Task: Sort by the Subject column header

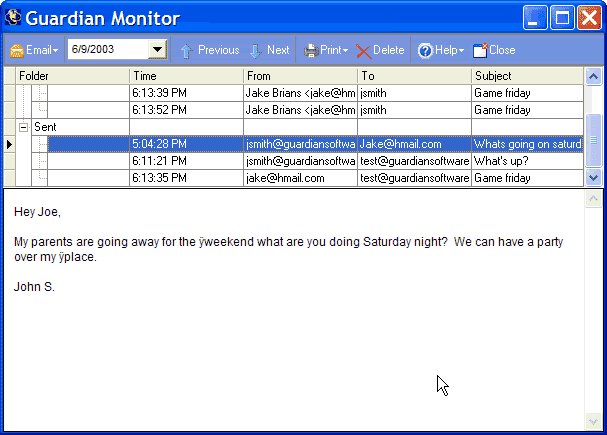Action: pos(527,76)
